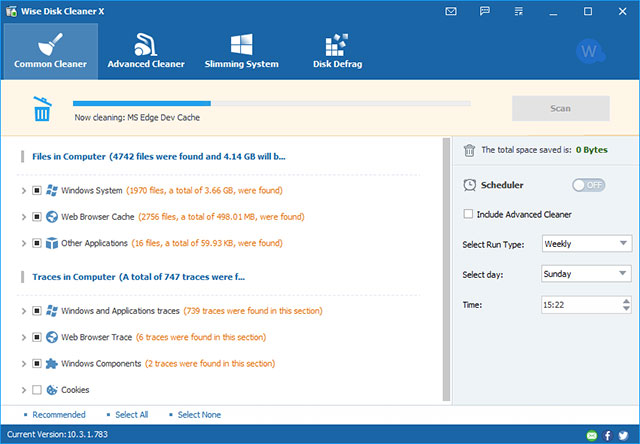Go to the Disk Defrag tab
640x444 pixels.
coord(337,48)
